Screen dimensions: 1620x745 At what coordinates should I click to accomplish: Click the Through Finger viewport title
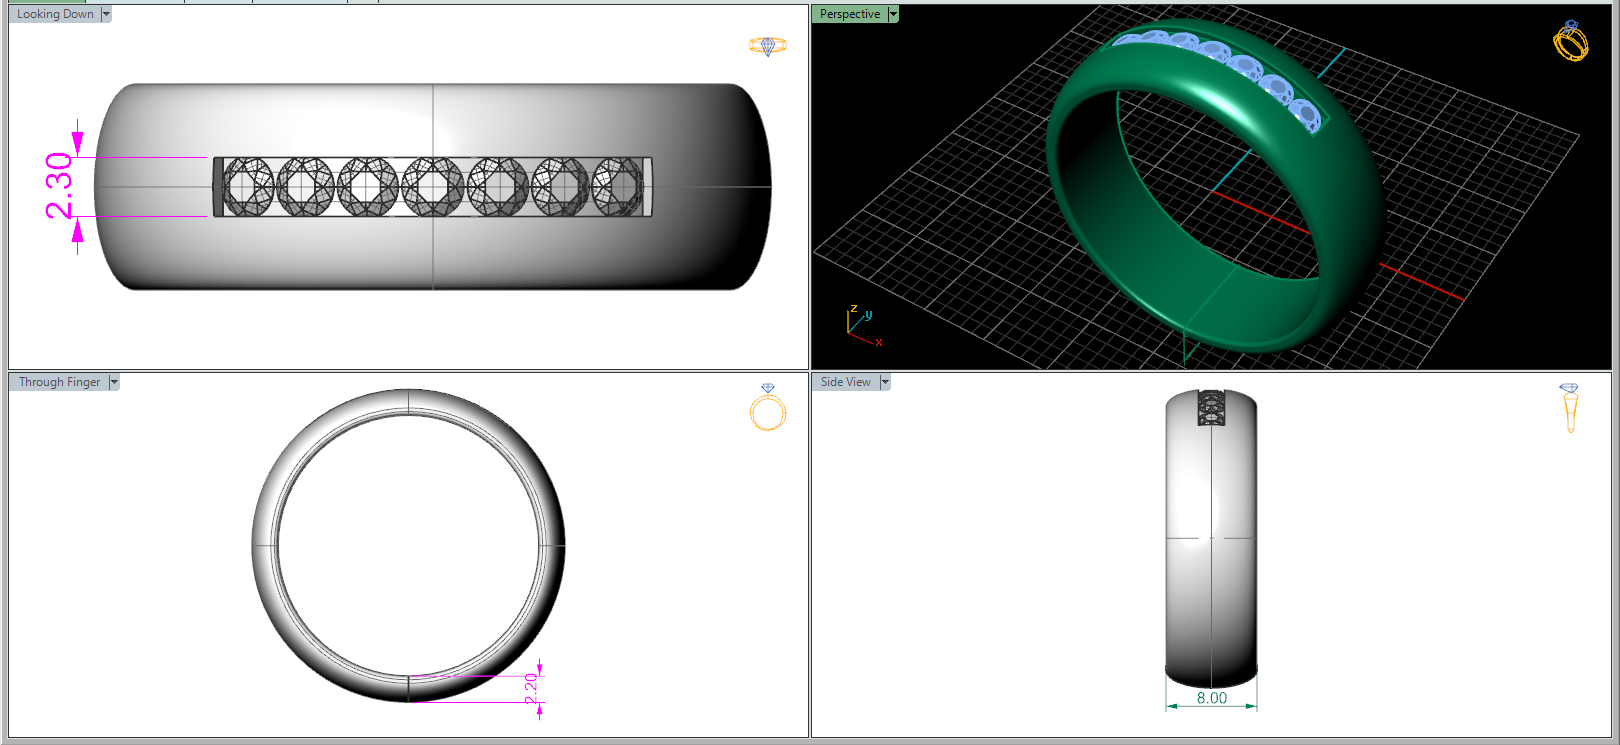(x=60, y=382)
